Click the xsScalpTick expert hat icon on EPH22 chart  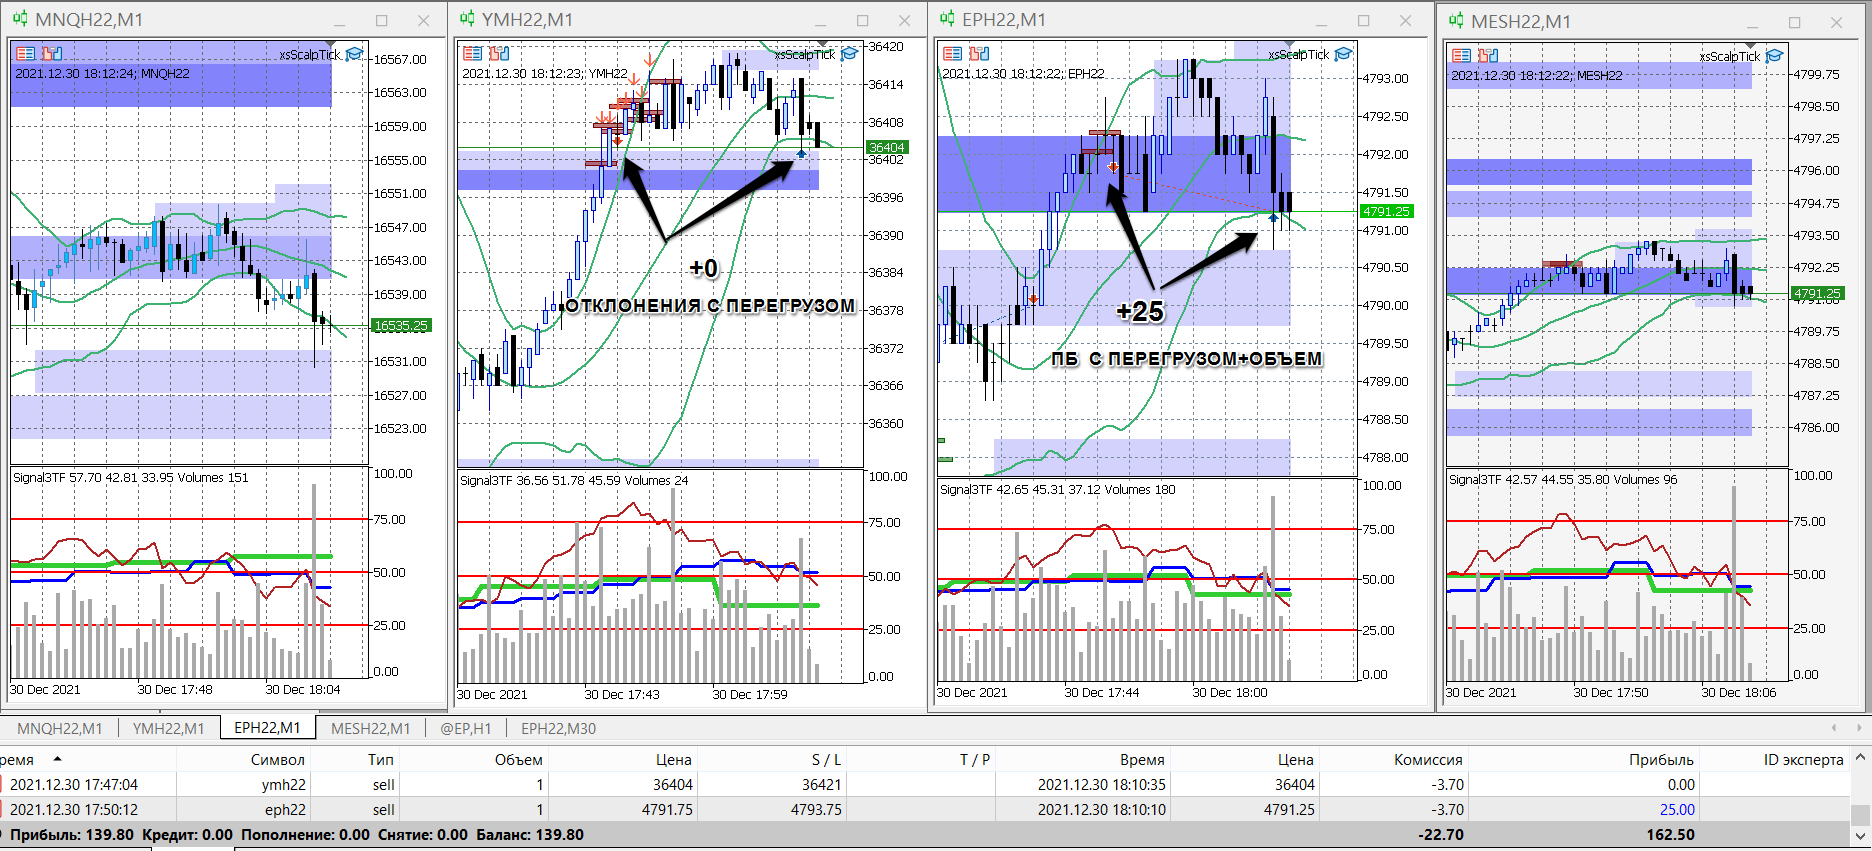[x=1343, y=54]
